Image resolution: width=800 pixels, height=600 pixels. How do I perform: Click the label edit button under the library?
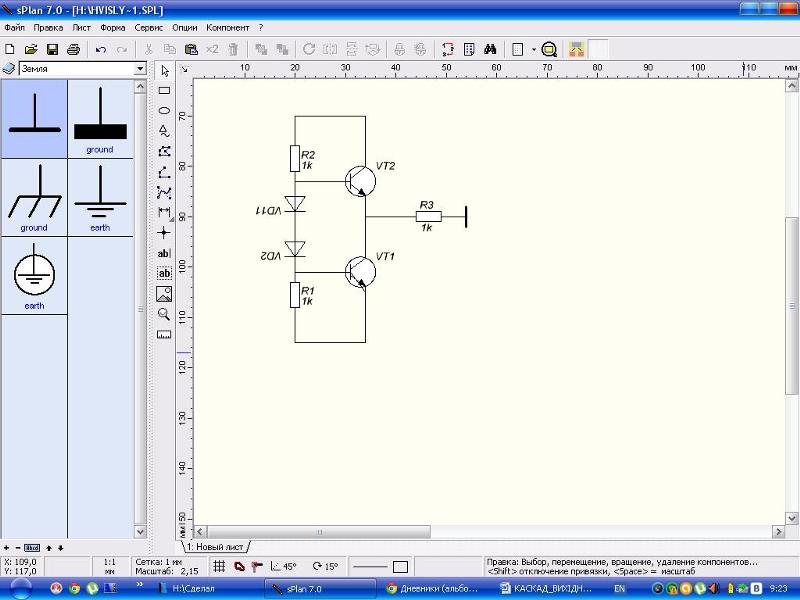[32, 548]
